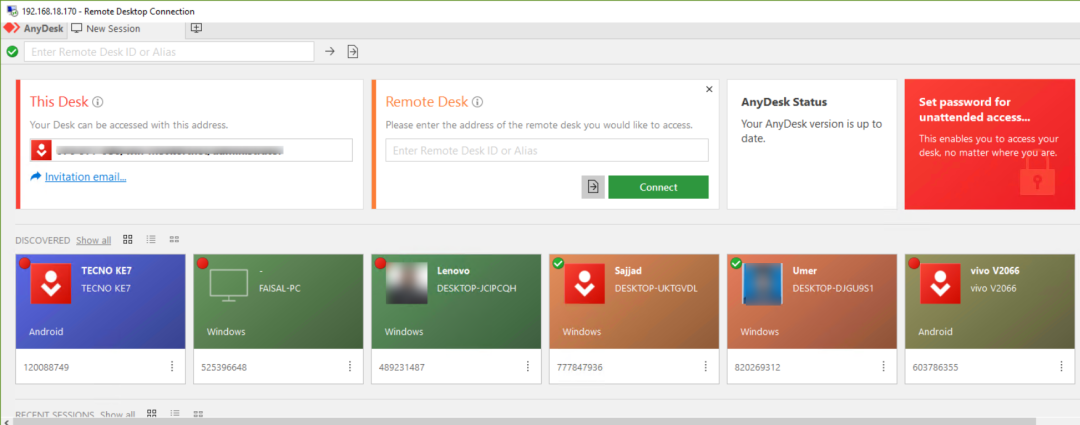Click the monitor icon on FAISAL-PC card

click(x=229, y=287)
